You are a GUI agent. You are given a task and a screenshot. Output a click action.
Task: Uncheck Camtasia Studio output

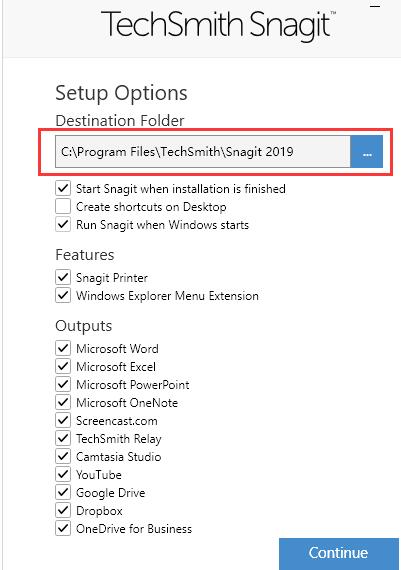(63, 456)
